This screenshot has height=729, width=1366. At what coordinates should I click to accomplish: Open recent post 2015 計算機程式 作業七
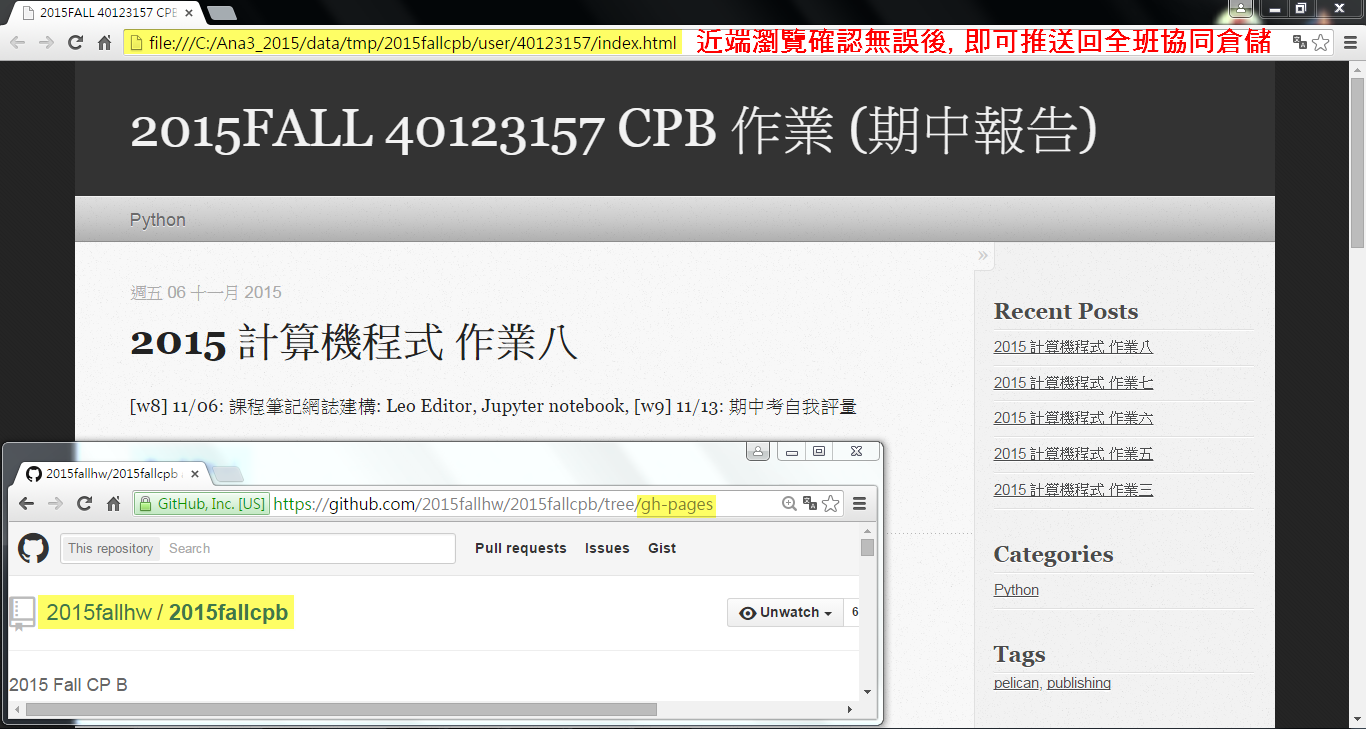(1073, 382)
